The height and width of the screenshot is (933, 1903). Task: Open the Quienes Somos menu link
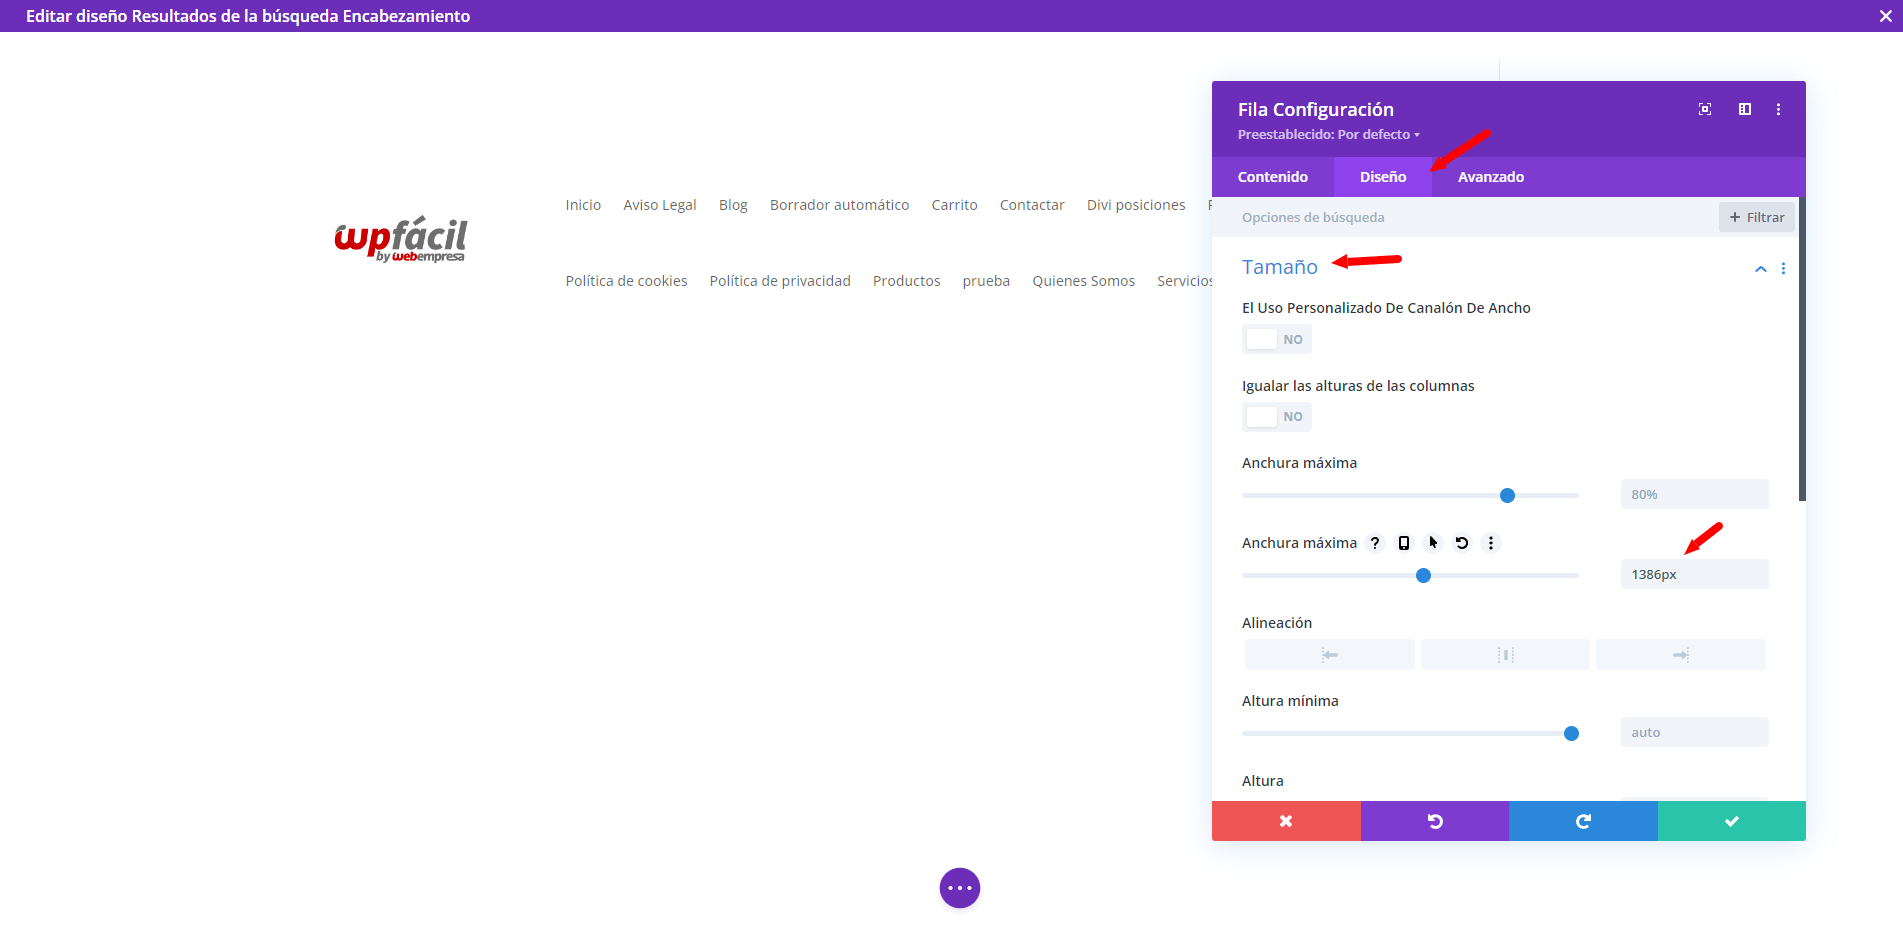(1083, 281)
